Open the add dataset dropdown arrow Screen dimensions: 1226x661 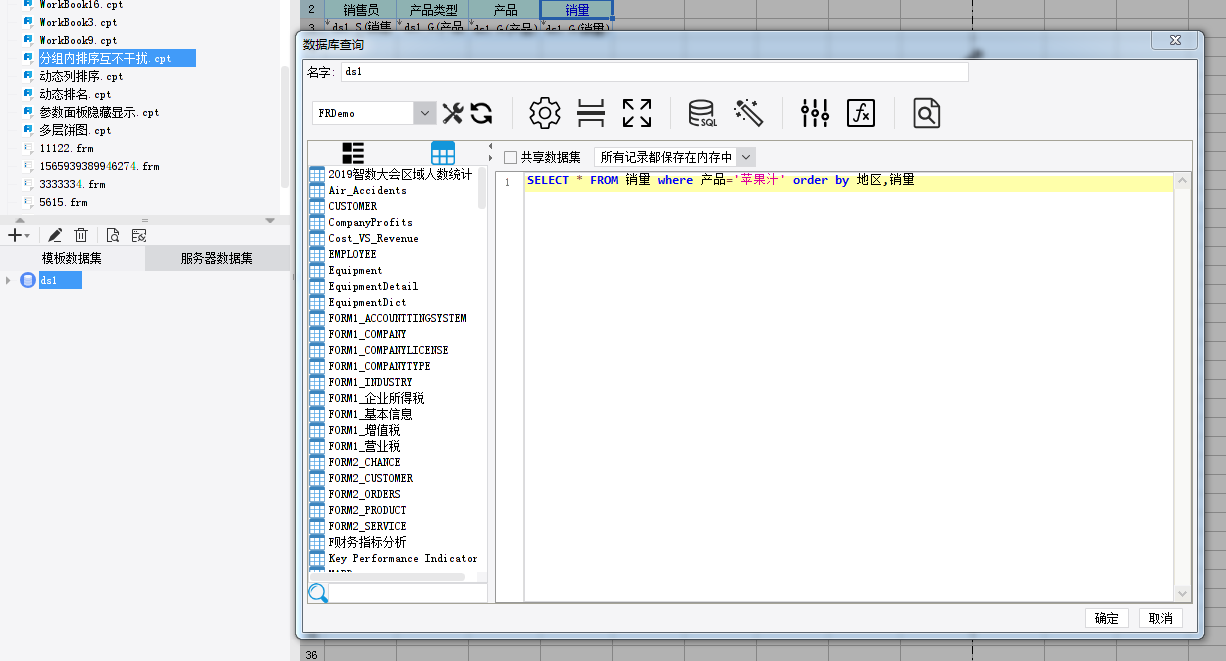27,236
